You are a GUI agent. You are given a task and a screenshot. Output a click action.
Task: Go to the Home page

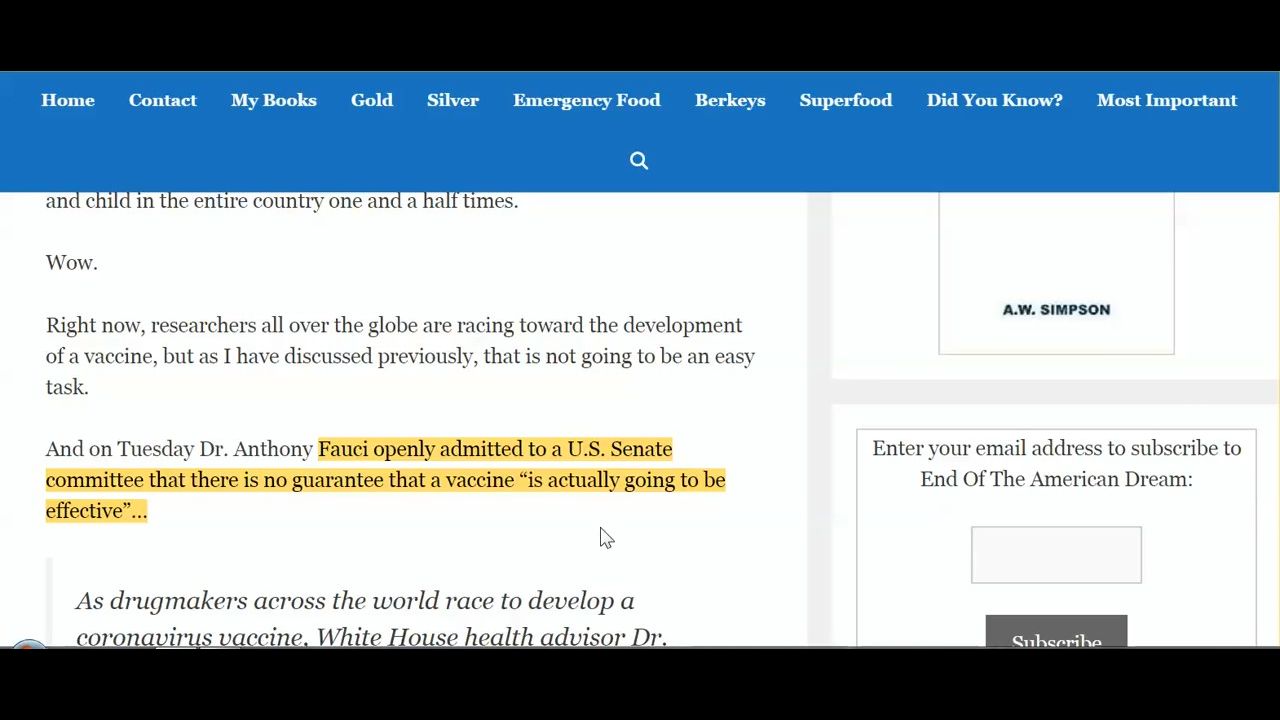[68, 100]
